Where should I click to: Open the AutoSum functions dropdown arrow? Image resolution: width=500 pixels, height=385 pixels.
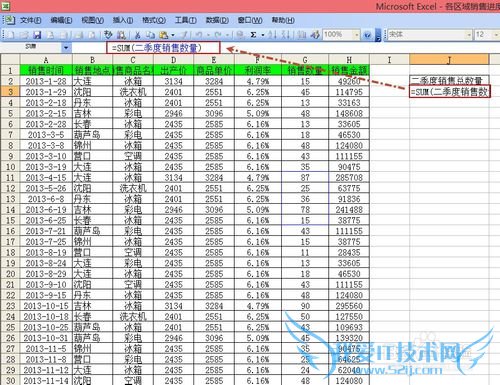[263, 35]
